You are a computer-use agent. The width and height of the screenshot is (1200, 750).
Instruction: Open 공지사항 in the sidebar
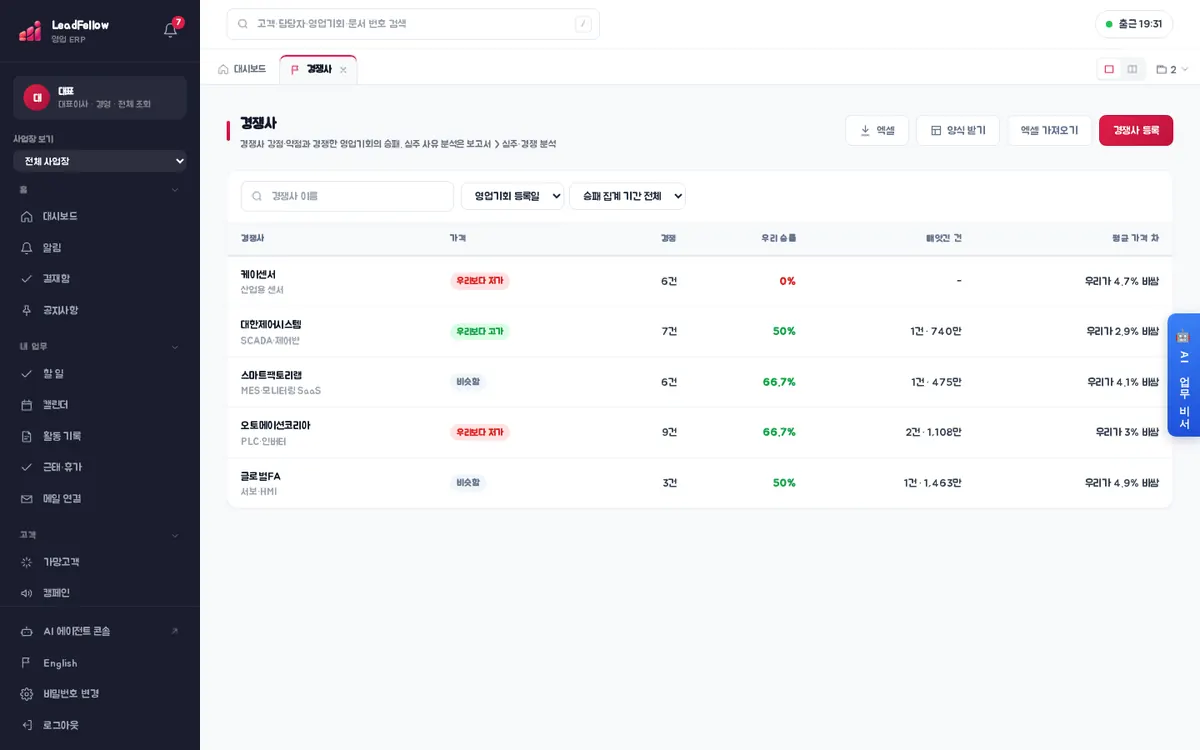pyautogui.click(x=100, y=310)
